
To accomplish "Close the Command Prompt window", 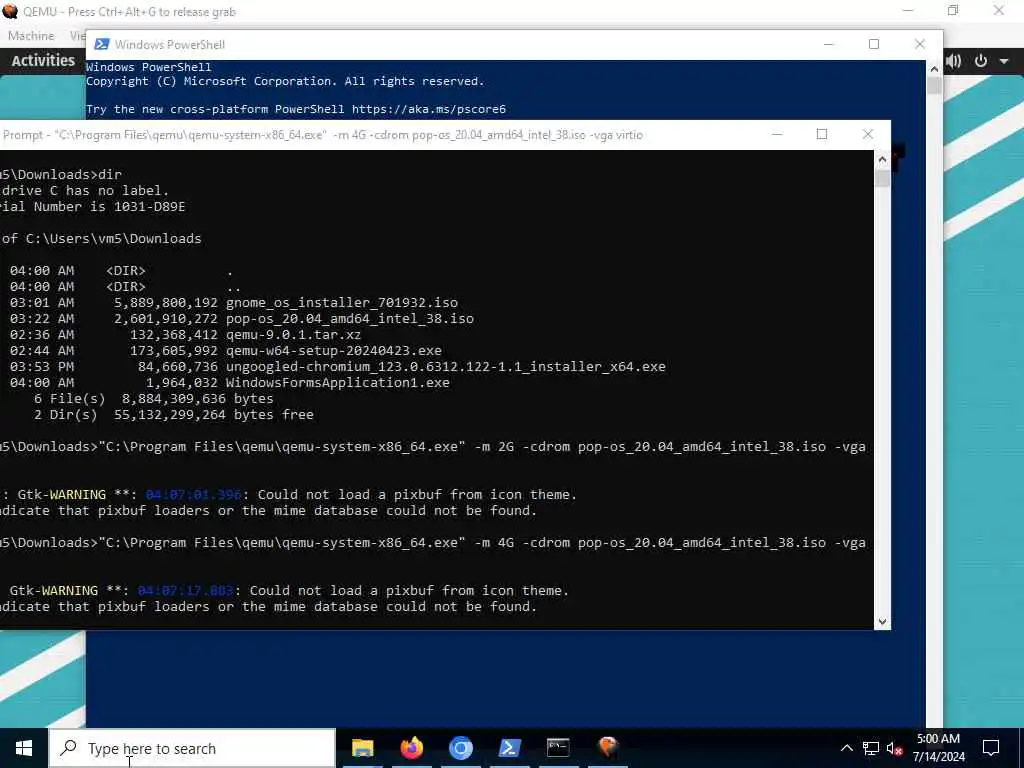I will 868,135.
